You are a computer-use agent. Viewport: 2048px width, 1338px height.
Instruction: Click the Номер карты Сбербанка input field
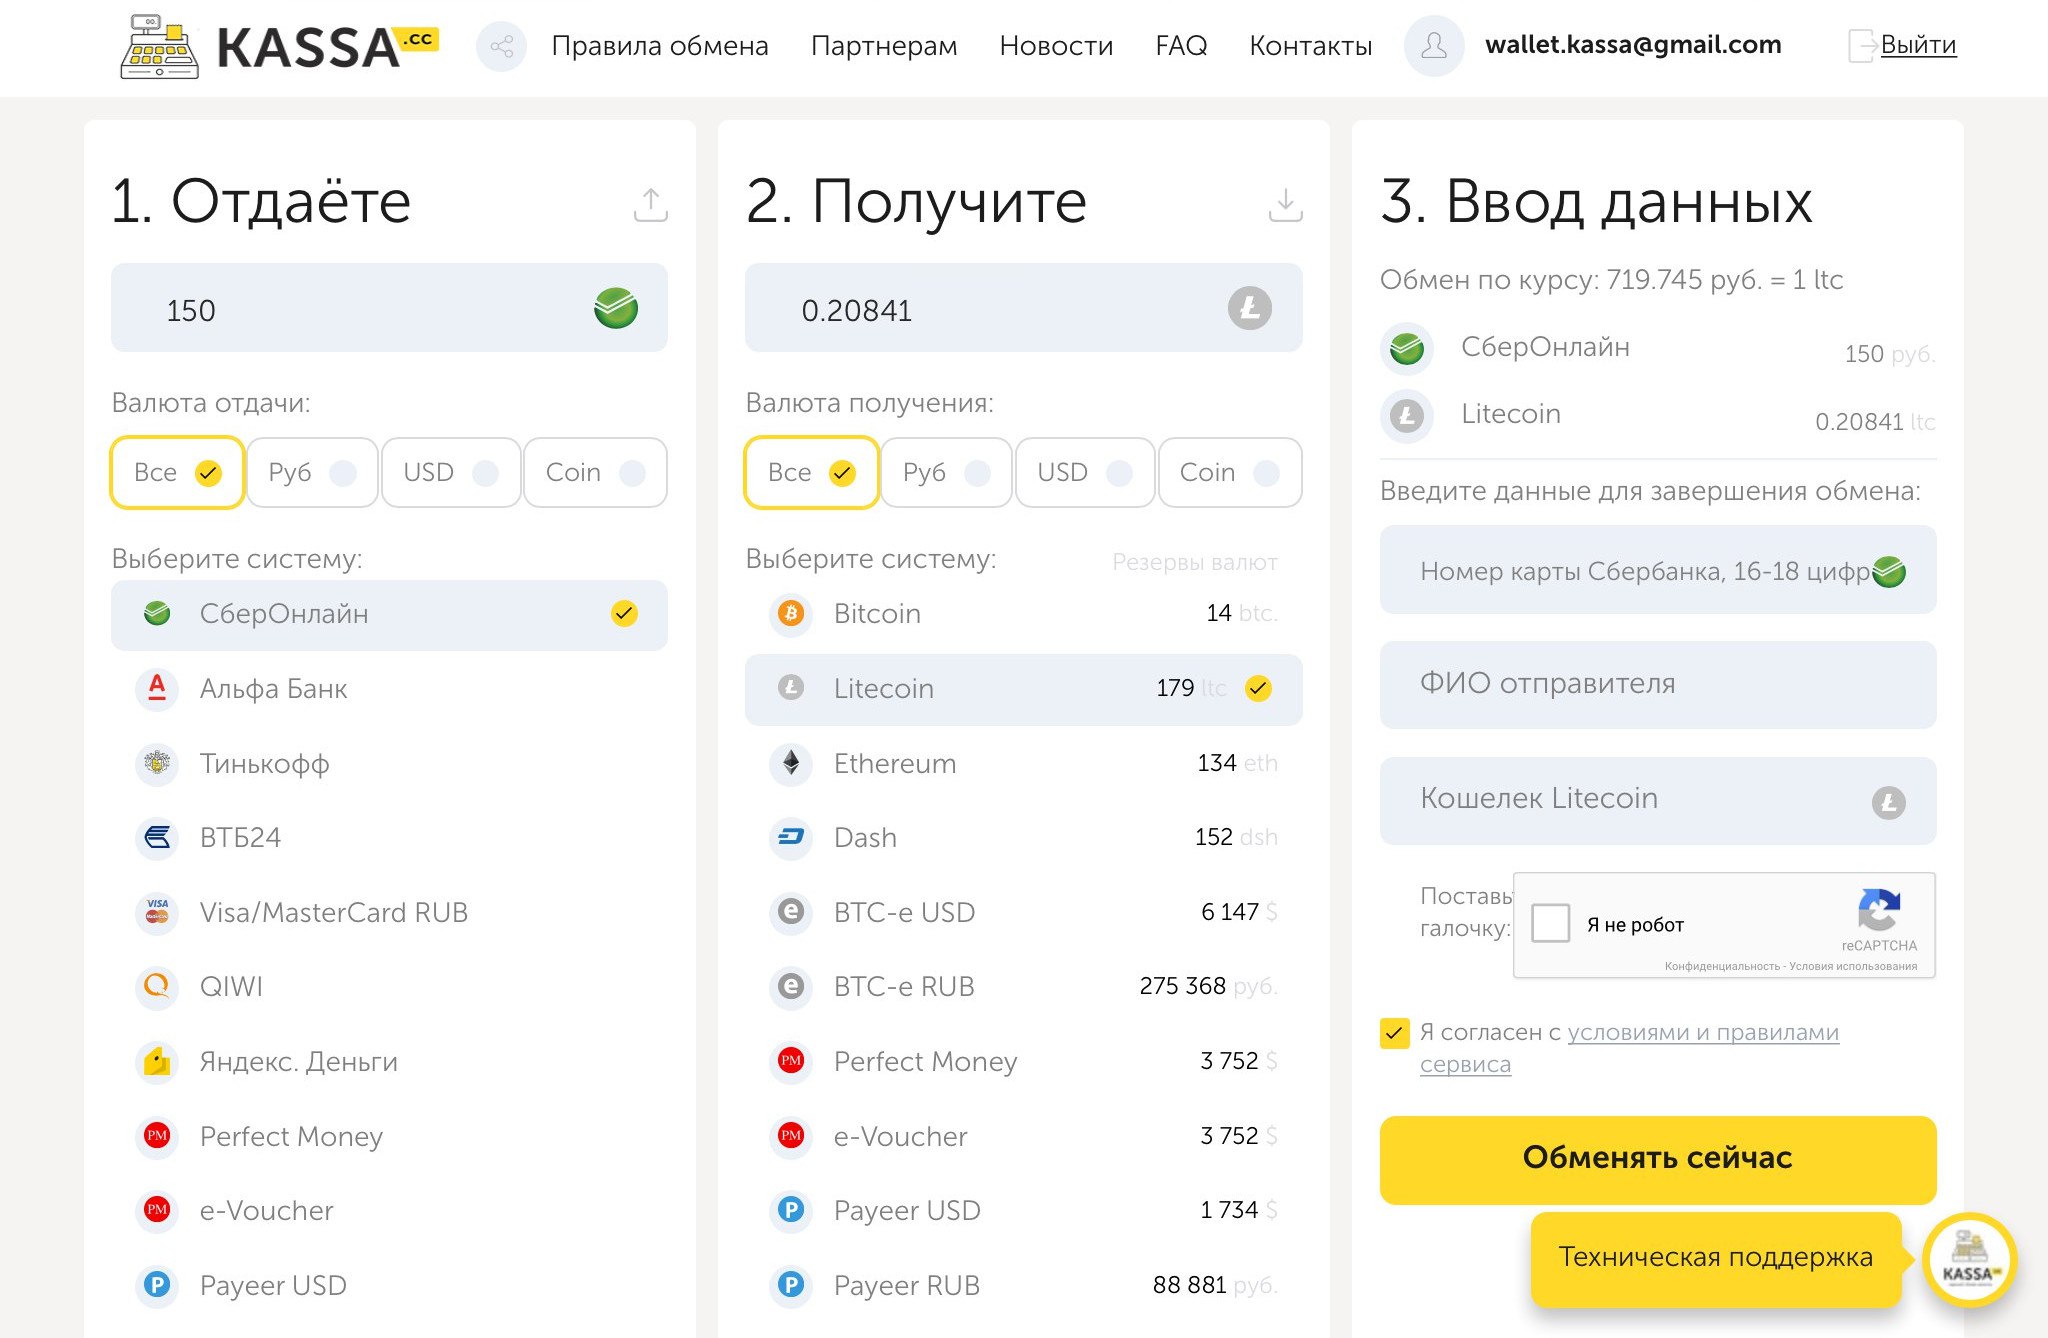click(1658, 570)
